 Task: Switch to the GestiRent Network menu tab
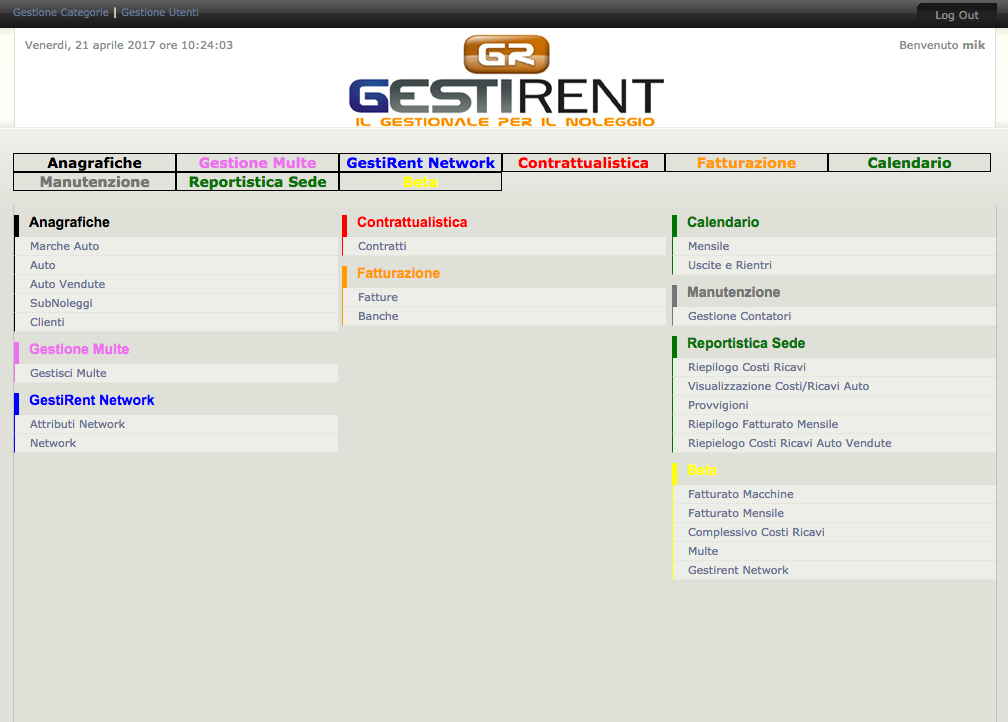[420, 163]
